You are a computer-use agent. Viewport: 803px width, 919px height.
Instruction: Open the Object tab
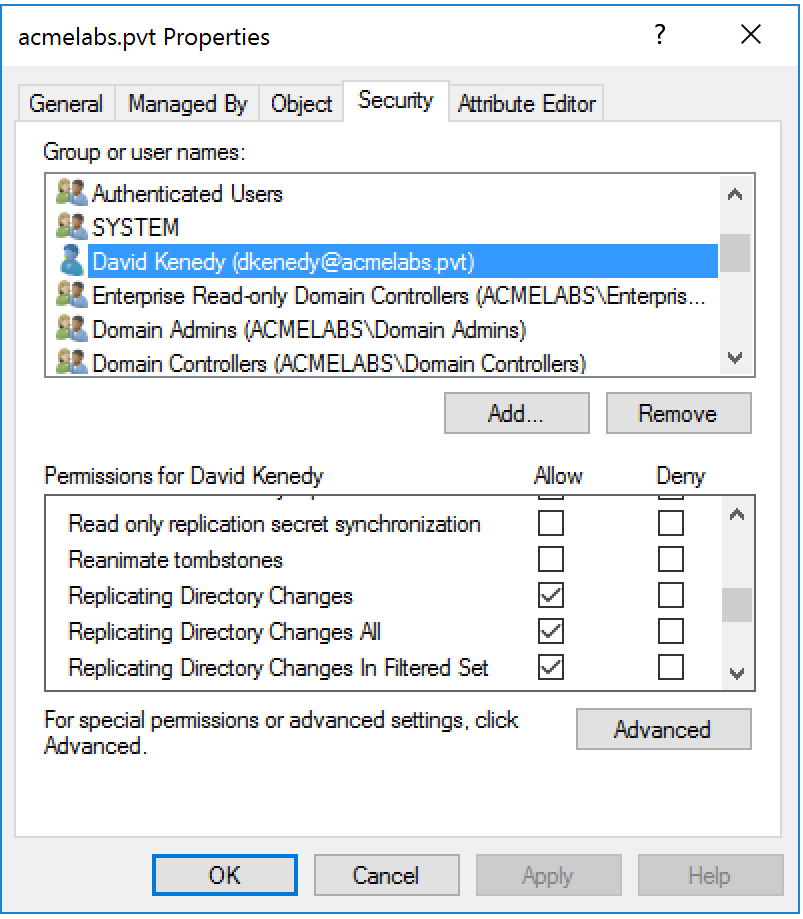click(x=300, y=103)
